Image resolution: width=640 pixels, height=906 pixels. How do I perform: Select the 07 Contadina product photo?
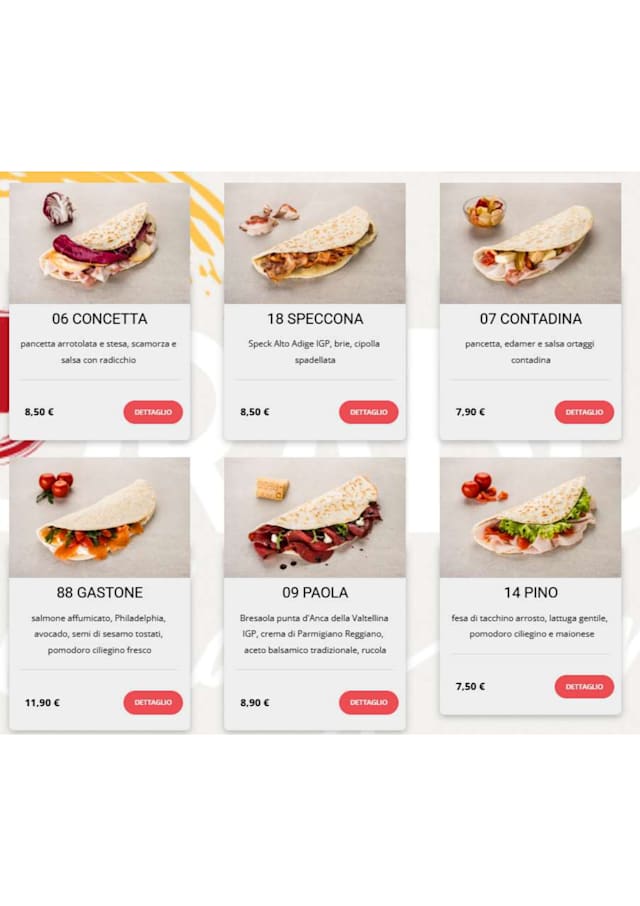click(530, 243)
